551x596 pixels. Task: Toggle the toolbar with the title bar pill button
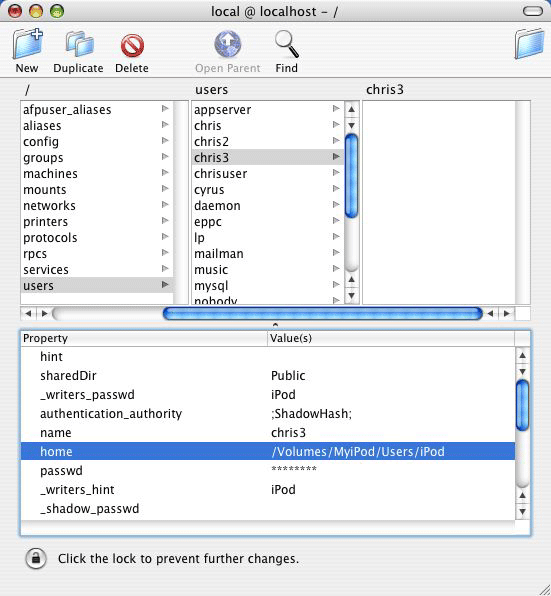(x=533, y=11)
